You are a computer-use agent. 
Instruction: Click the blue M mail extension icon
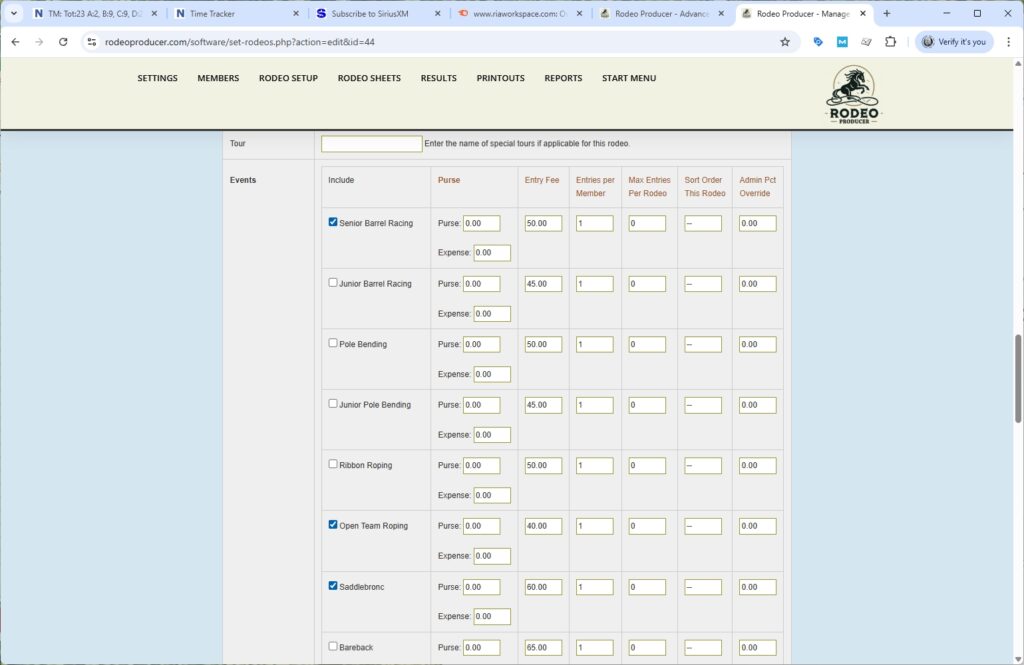[x=841, y=42]
